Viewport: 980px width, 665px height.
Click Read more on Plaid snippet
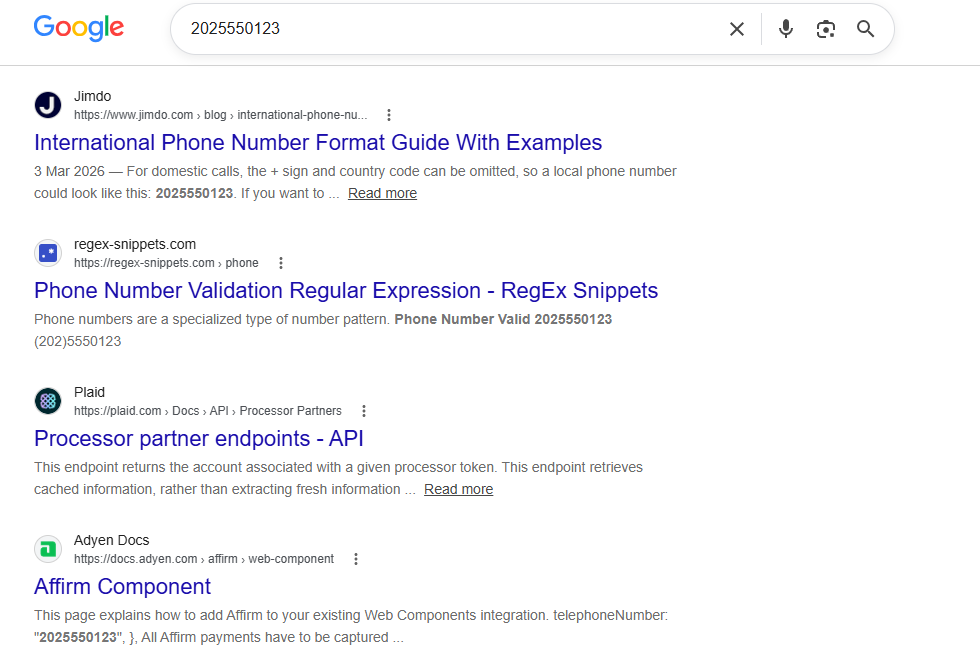click(x=459, y=489)
